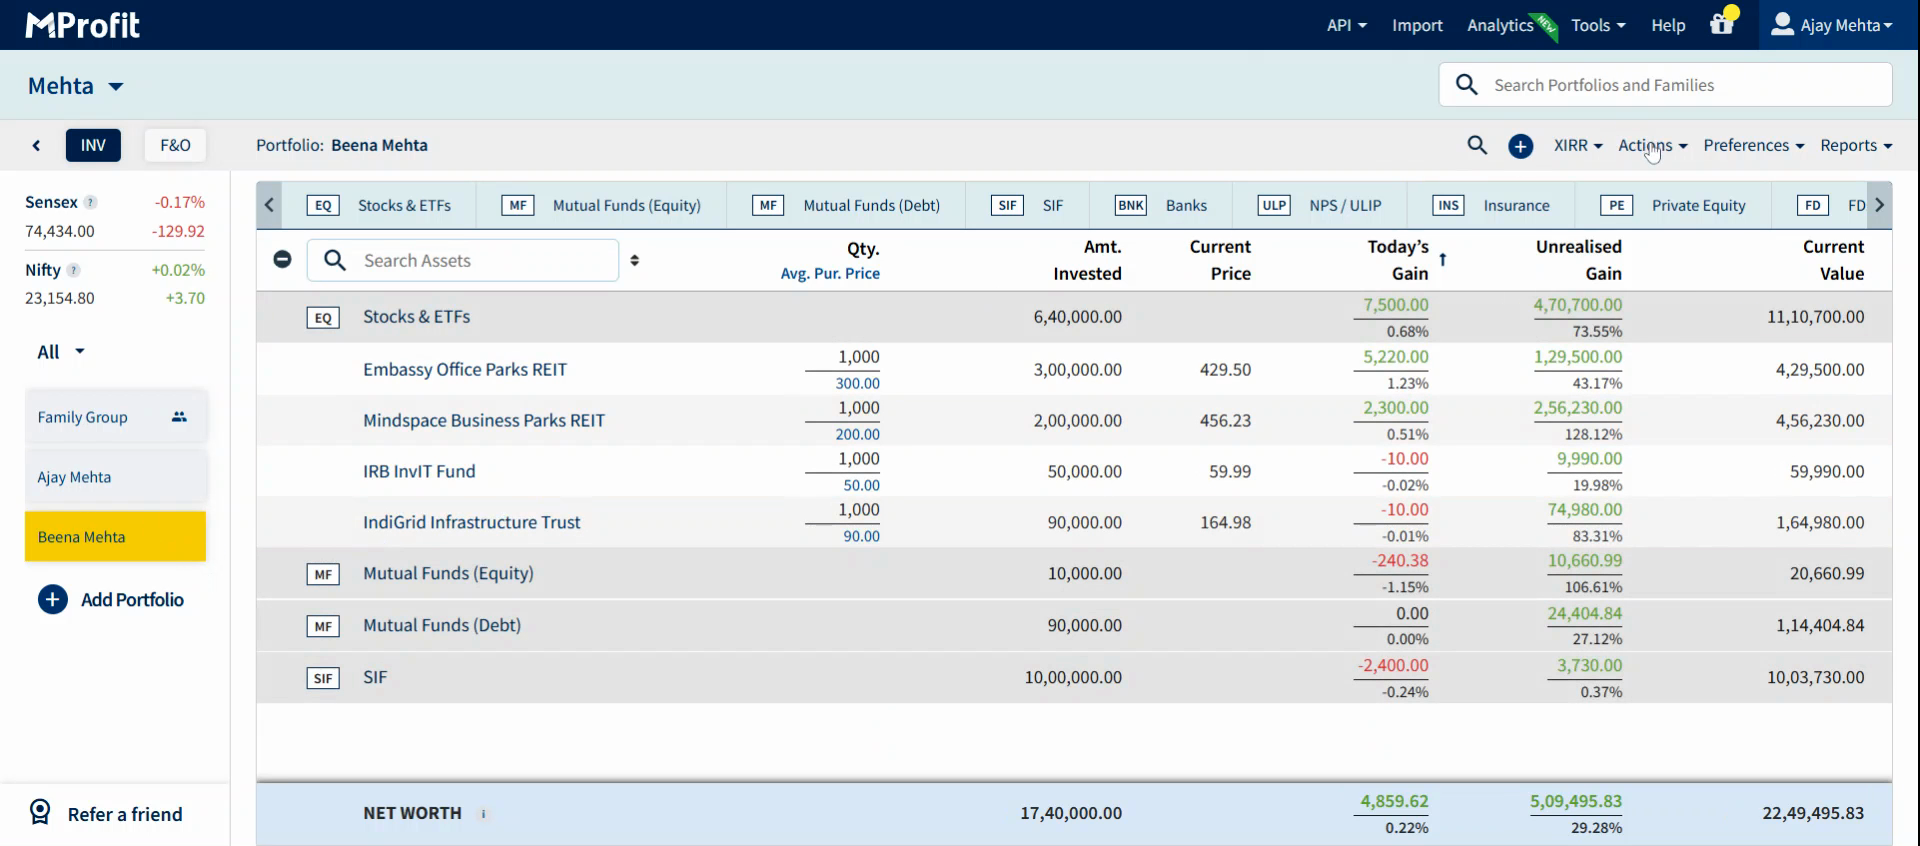
Task: Switch to F&O view
Action: [x=175, y=145]
